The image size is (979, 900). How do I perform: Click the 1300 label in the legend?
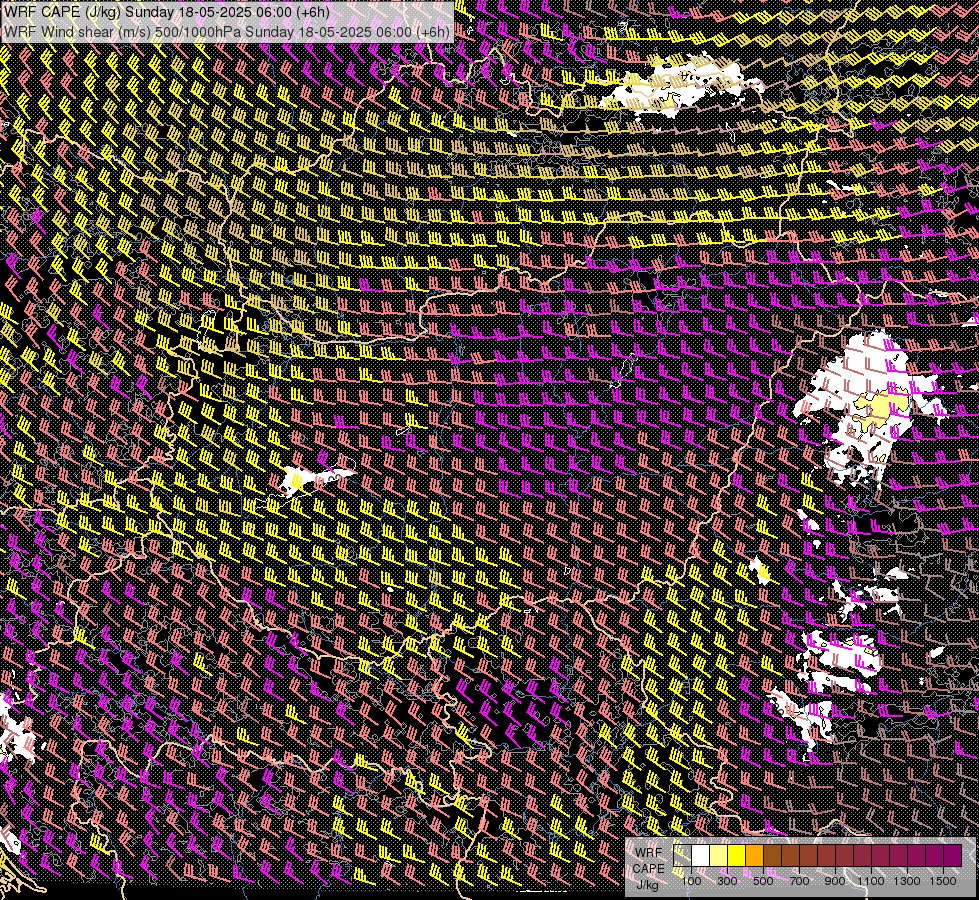[907, 881]
